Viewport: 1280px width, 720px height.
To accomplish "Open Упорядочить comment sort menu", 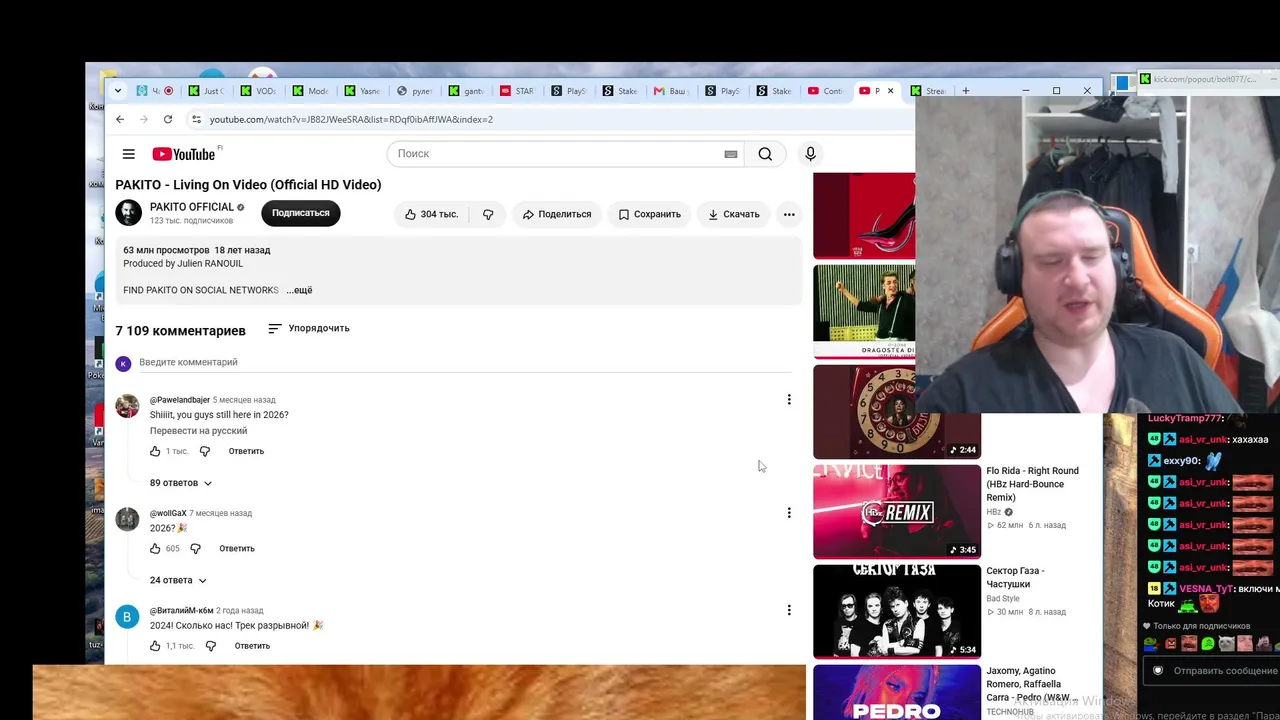I will pos(309,328).
